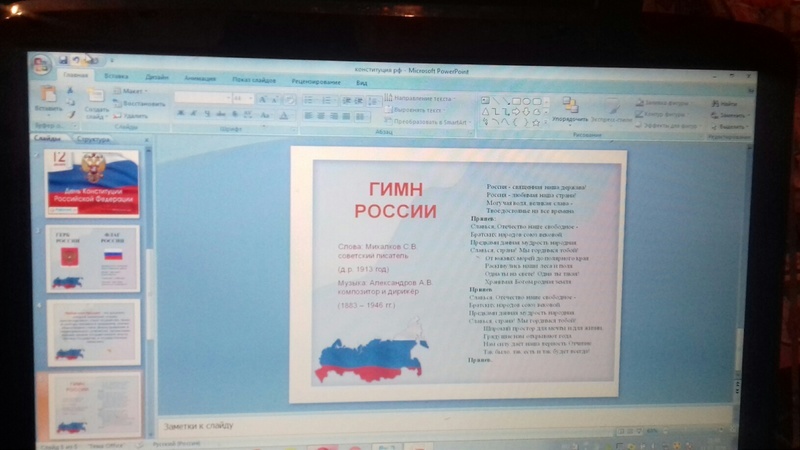
Task: Switch to the Дизайн (Design) ribbon tab
Action: (x=156, y=77)
